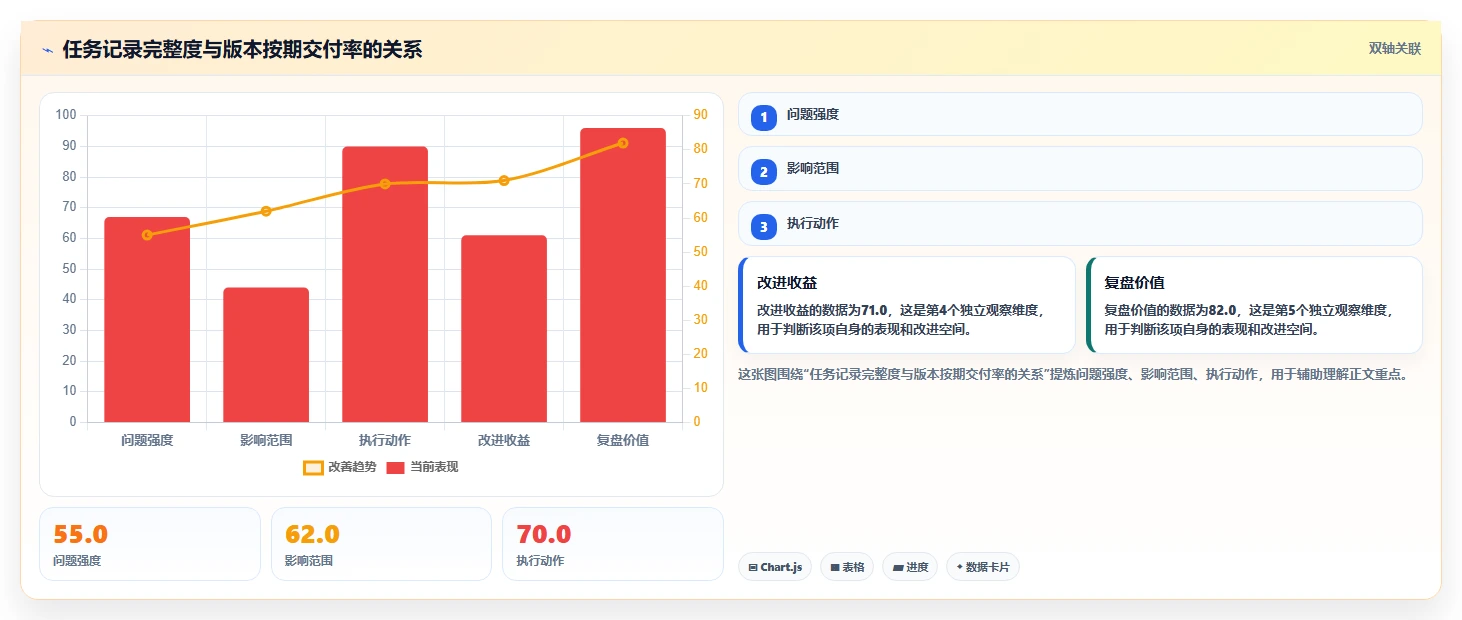
Task: Click the Chart.js tag
Action: (775, 567)
